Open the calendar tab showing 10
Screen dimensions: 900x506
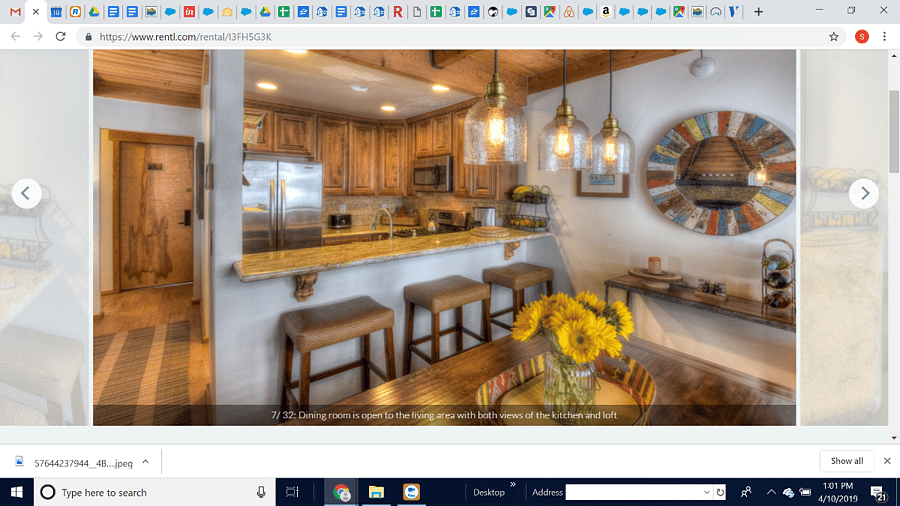coord(56,11)
